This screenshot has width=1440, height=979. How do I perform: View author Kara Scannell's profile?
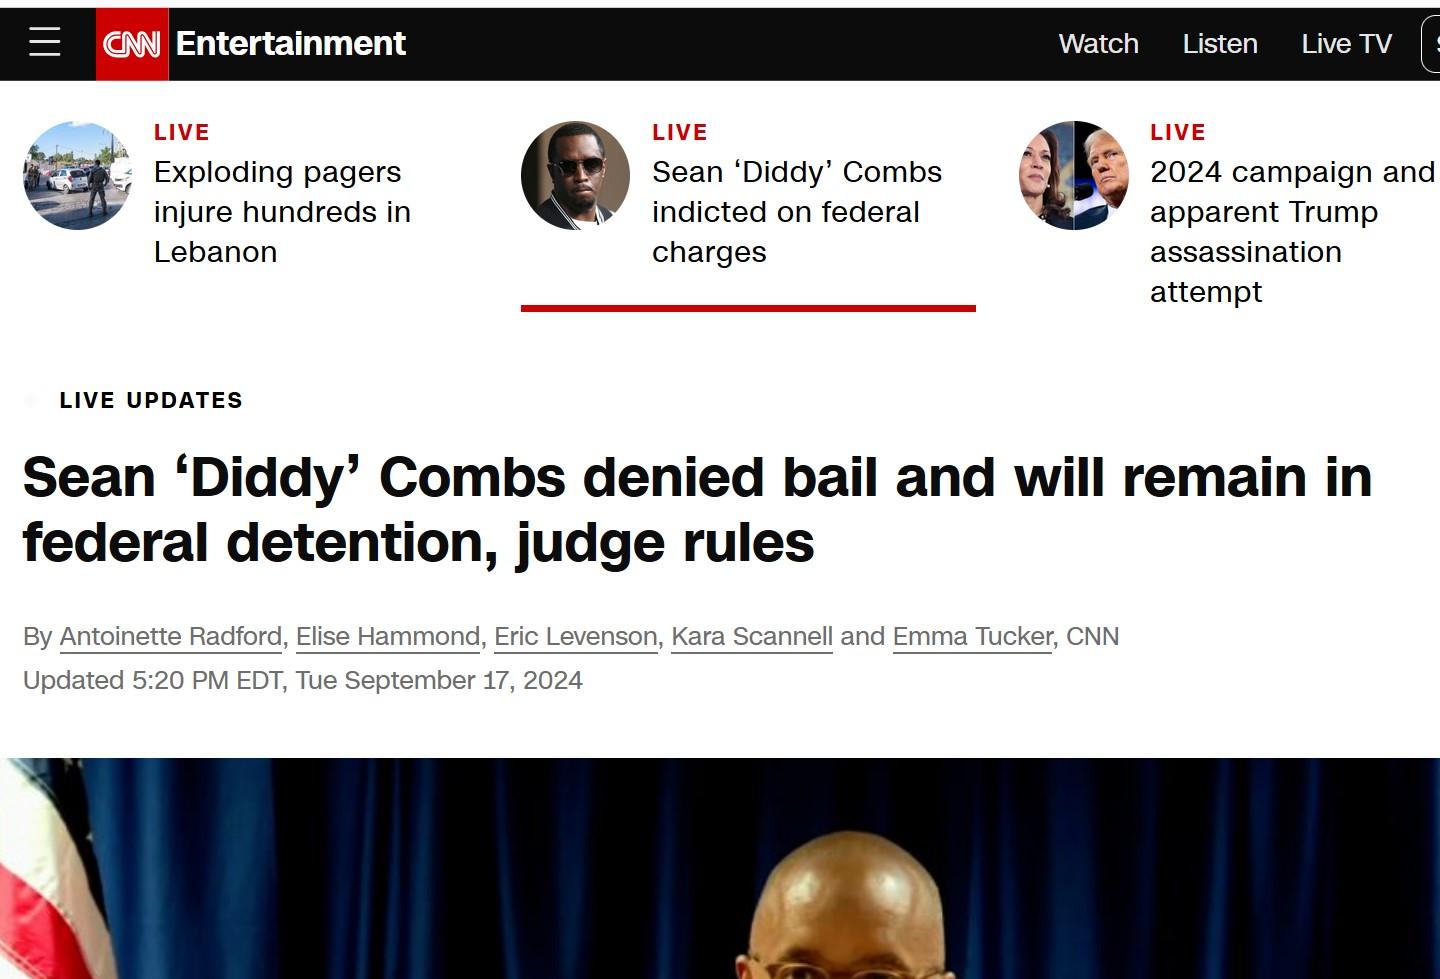(752, 636)
